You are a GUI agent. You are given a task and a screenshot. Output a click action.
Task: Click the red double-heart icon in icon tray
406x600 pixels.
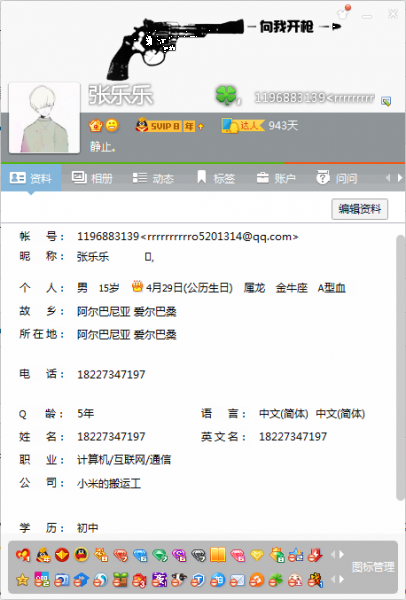pos(23,555)
